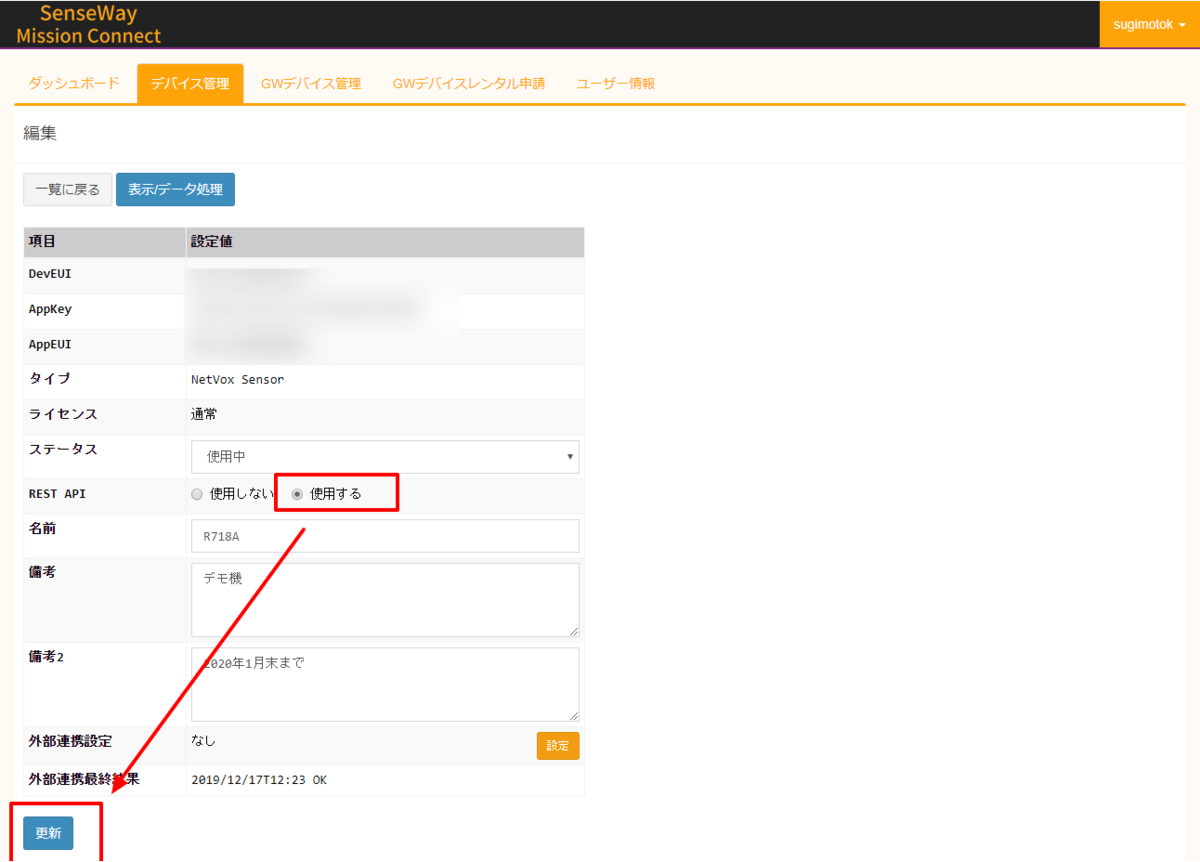The width and height of the screenshot is (1200, 862).
Task: Select the 使用する radio button
Action: [297, 494]
